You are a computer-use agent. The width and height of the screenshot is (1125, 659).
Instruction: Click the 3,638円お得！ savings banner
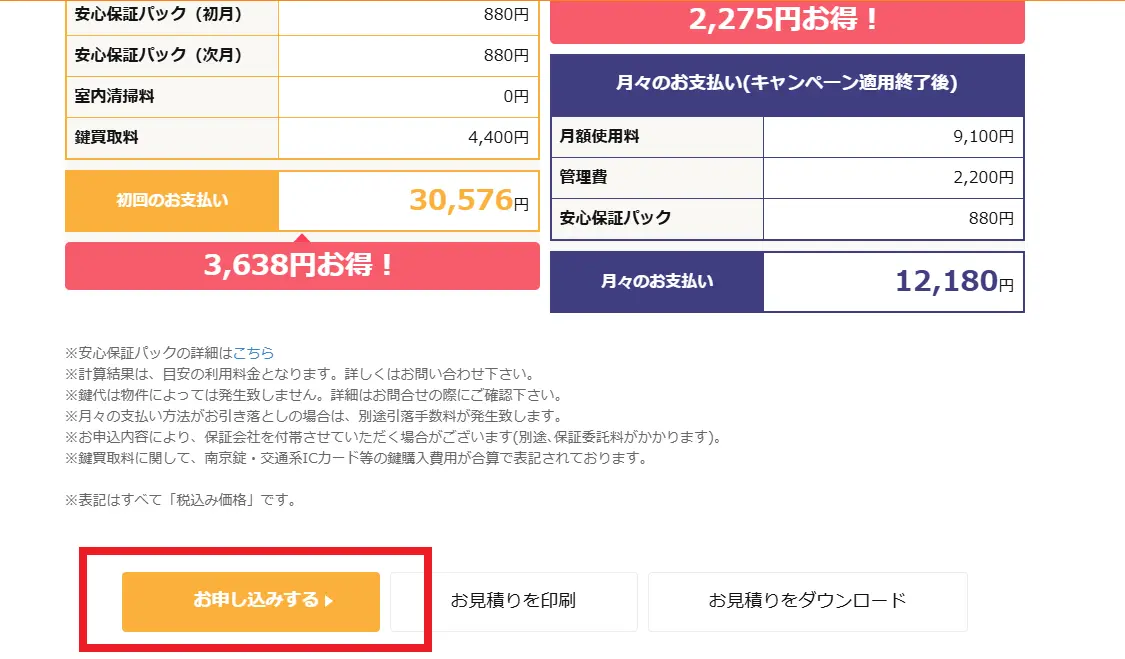(x=301, y=266)
